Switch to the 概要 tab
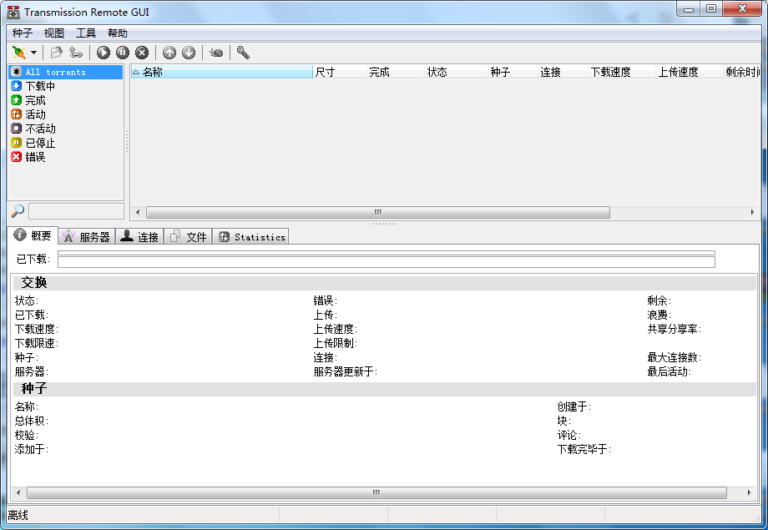This screenshot has width=768, height=530. [x=33, y=236]
